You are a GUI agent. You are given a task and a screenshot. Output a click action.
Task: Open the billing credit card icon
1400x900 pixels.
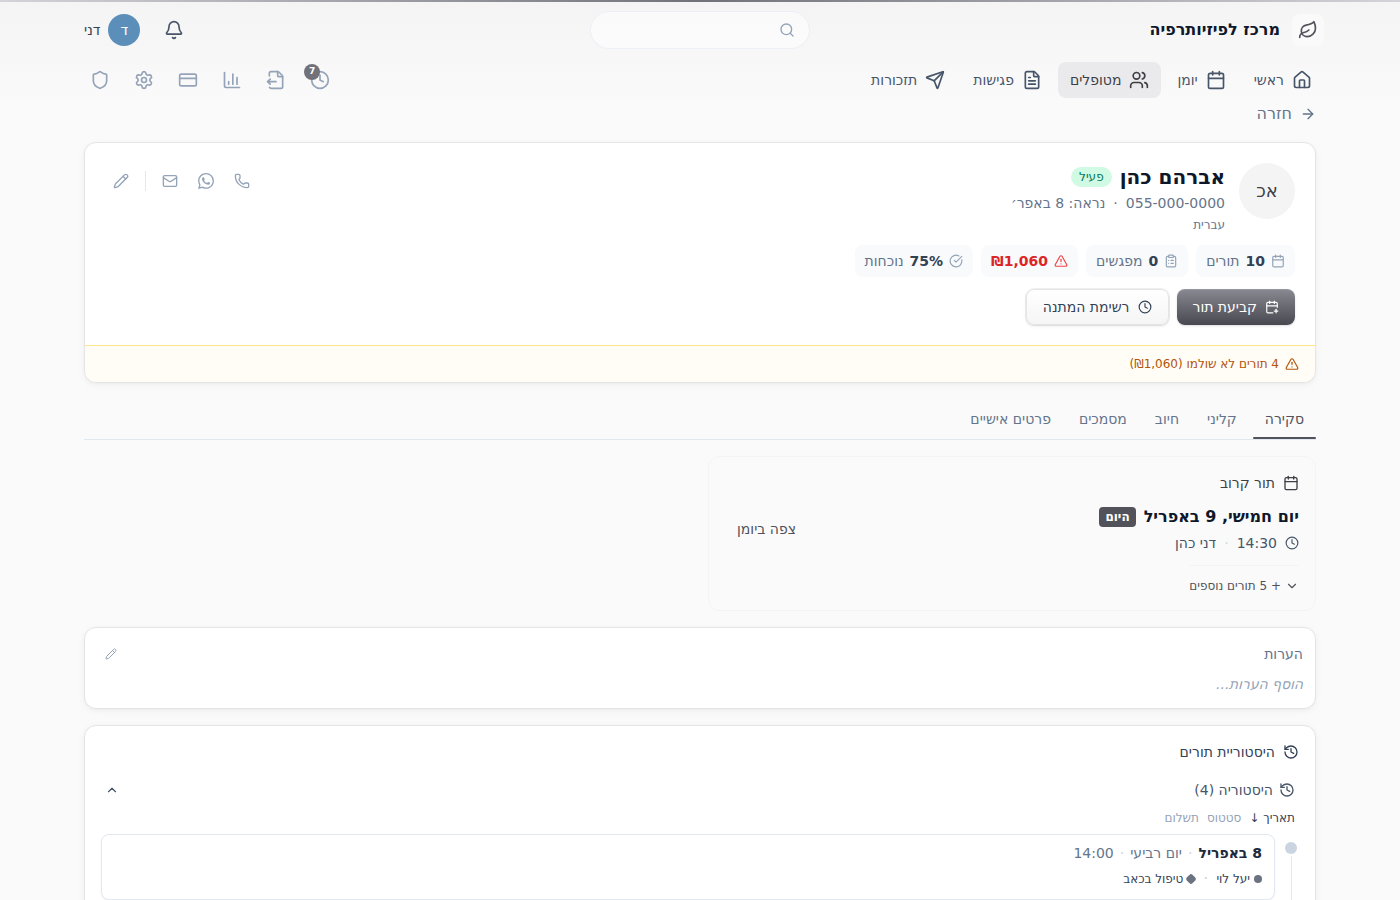click(188, 80)
